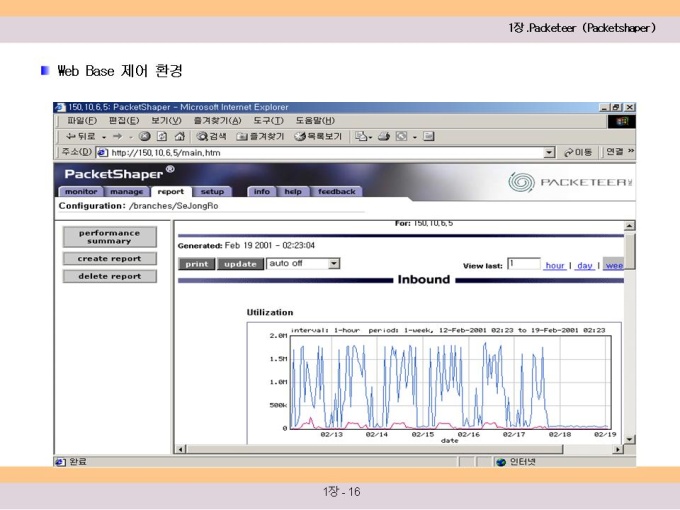
Task: Click the address bar URL field
Action: 321,153
